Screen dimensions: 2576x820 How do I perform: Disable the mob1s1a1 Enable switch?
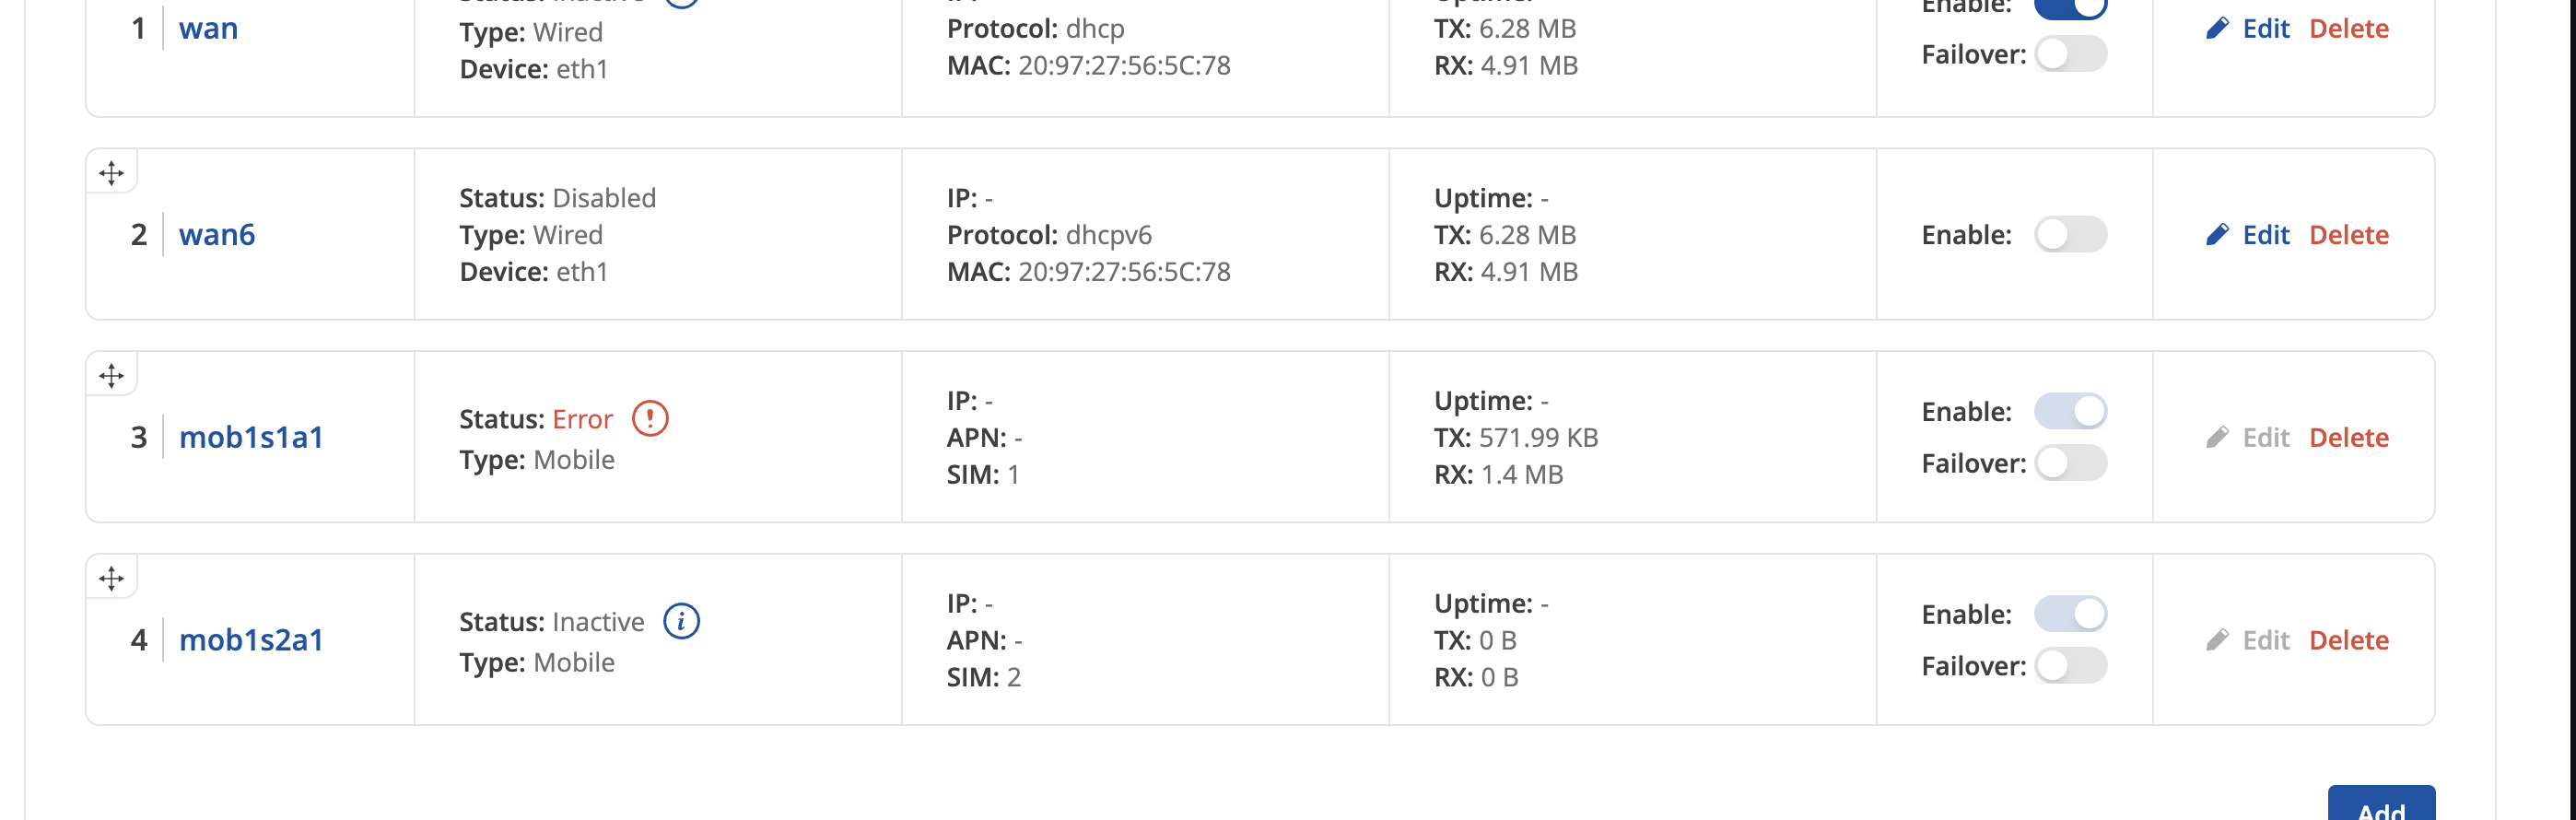point(2070,411)
